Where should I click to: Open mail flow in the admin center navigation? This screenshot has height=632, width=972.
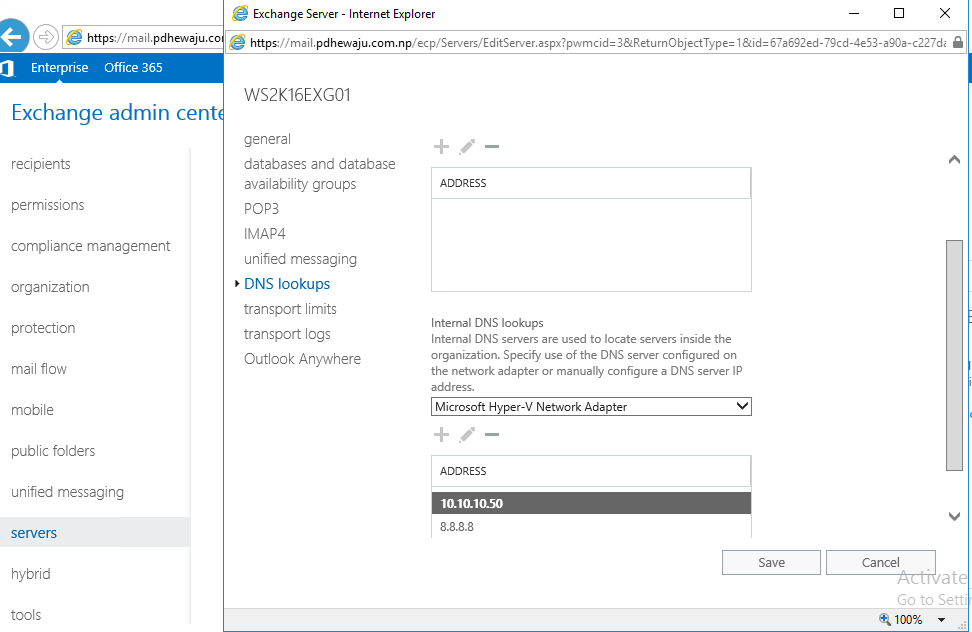[39, 369]
